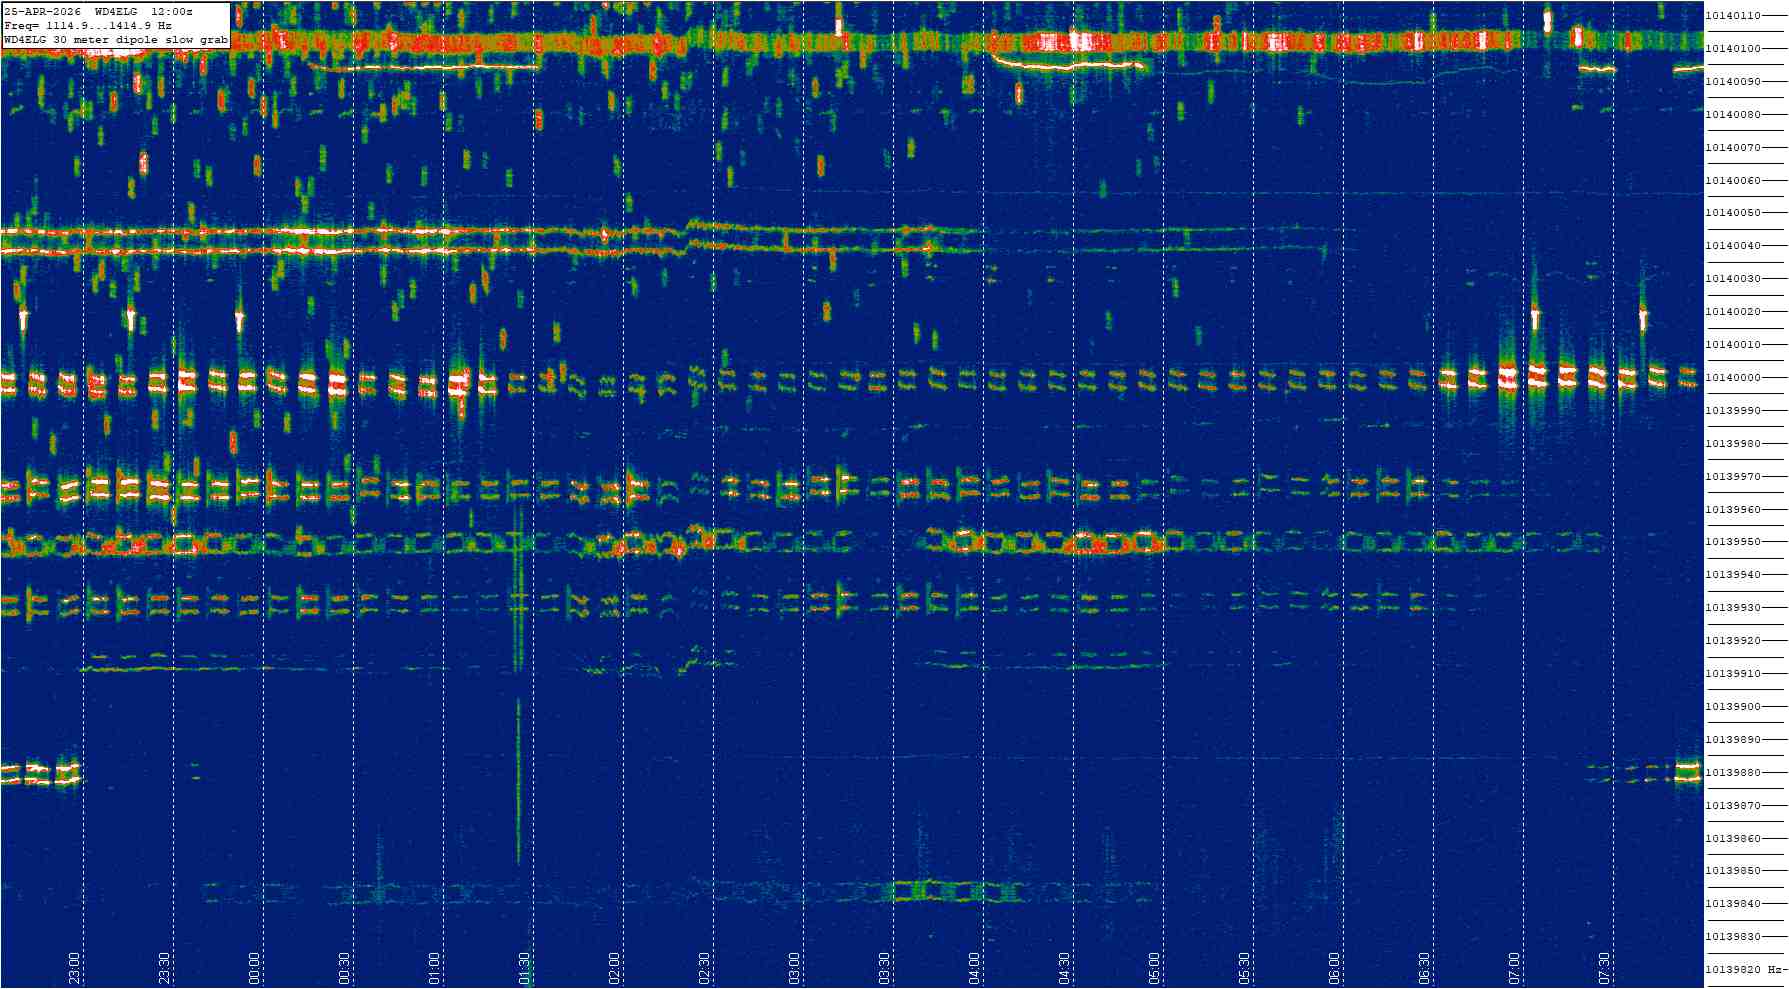Select the 06:00 time label
1789x989 pixels.
click(1334, 967)
